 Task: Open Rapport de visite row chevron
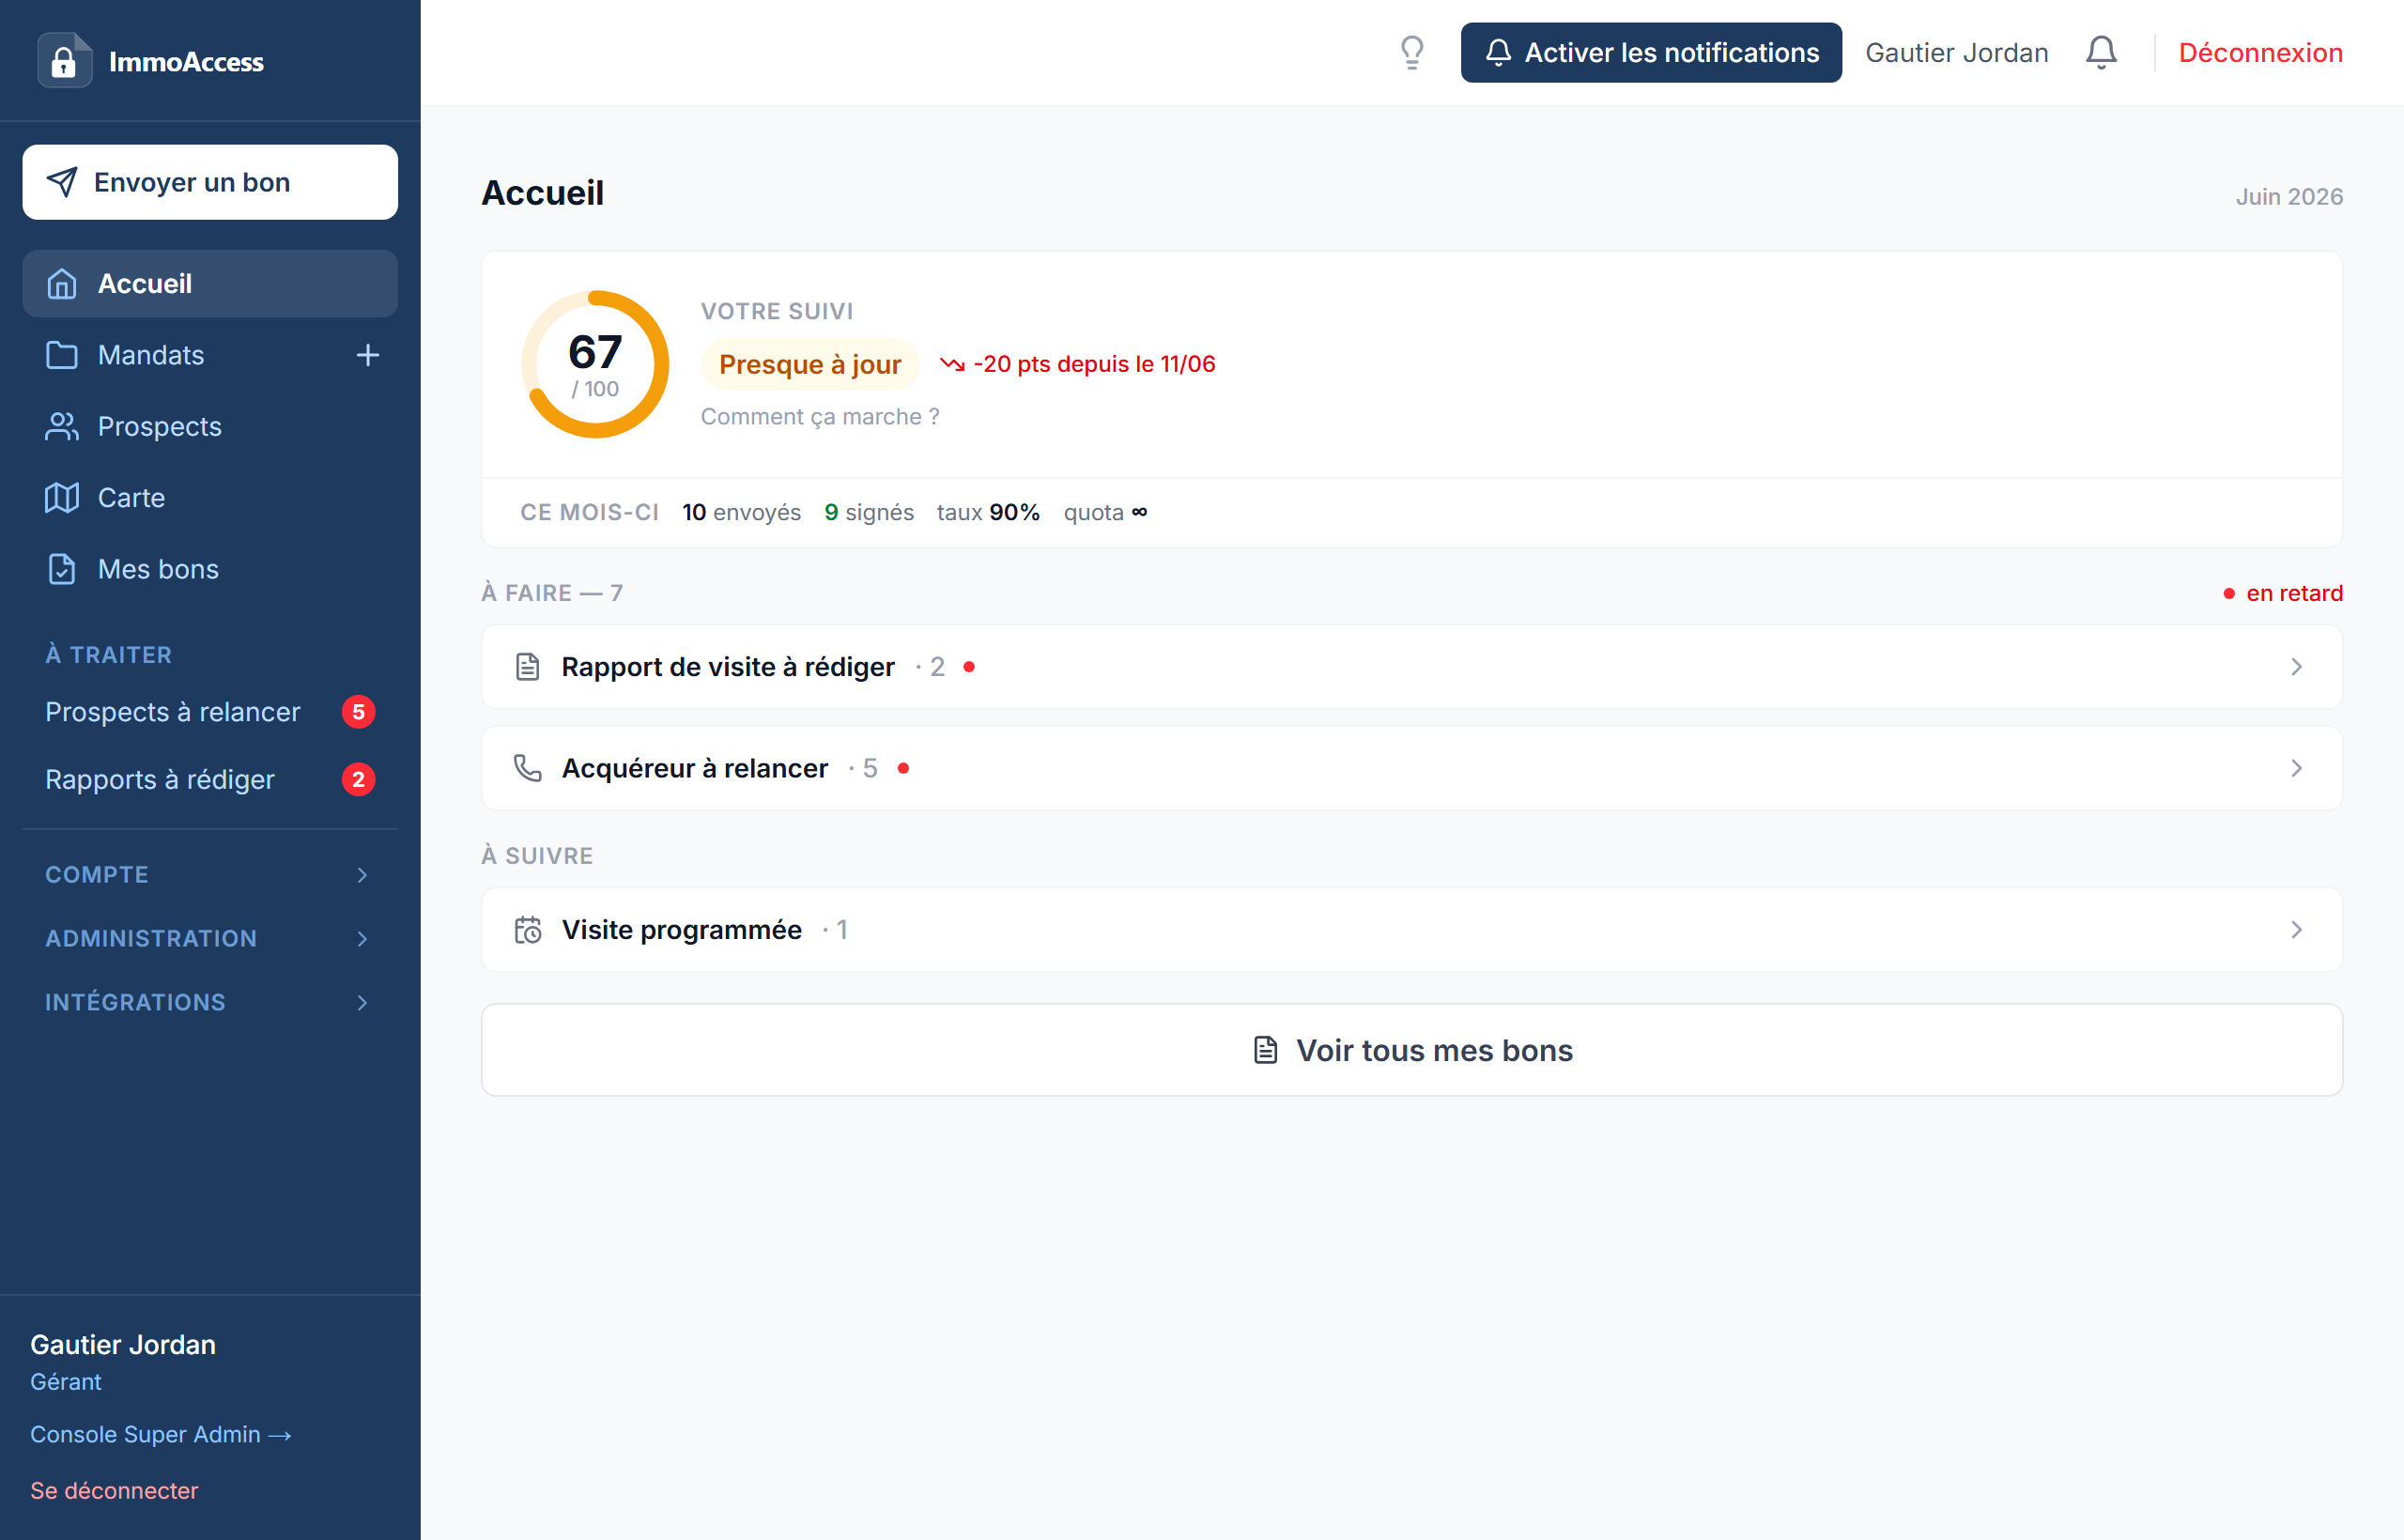pyautogui.click(x=2297, y=667)
